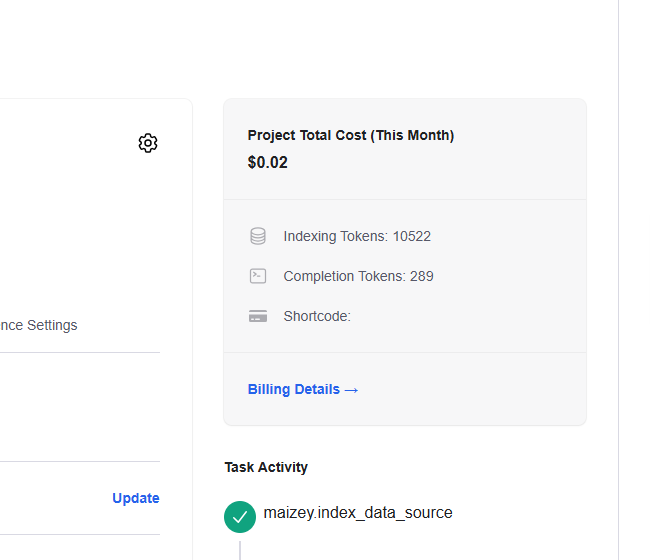The image size is (650, 560).
Task: Click the Task Activity heading
Action: 266,467
